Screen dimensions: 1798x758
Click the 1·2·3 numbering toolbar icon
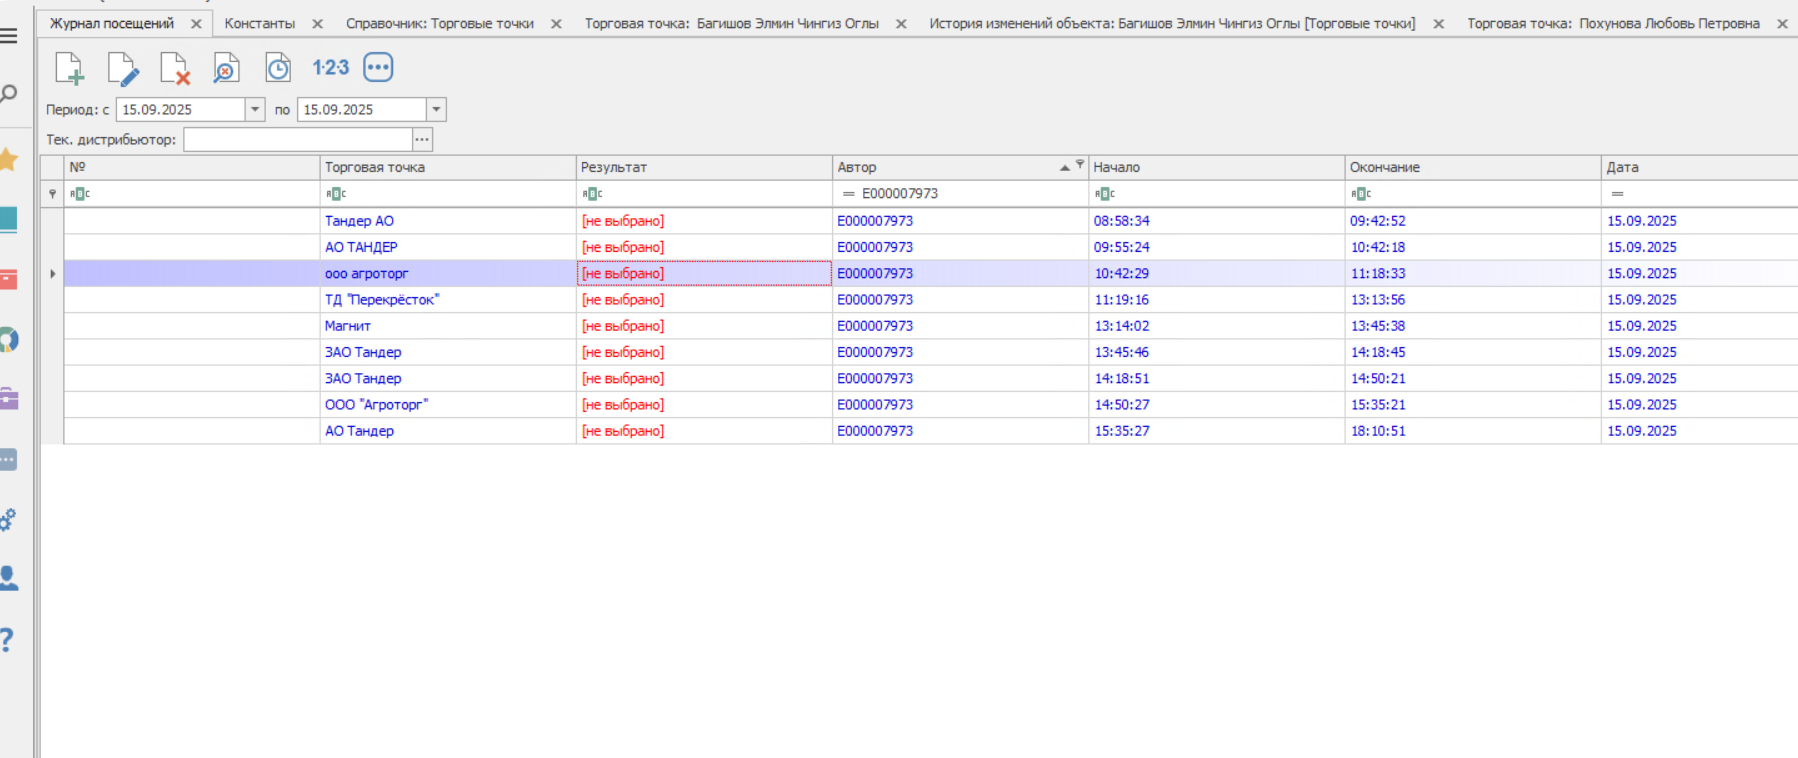point(330,67)
